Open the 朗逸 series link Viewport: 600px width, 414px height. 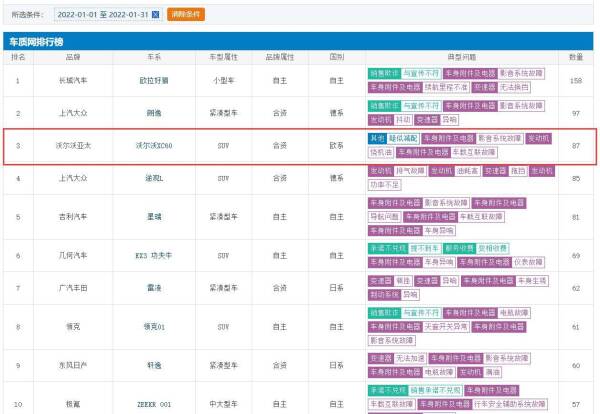tap(154, 113)
